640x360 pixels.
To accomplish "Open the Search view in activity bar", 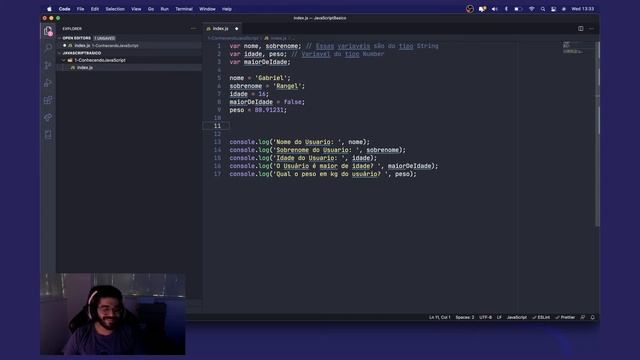I will tap(48, 48).
